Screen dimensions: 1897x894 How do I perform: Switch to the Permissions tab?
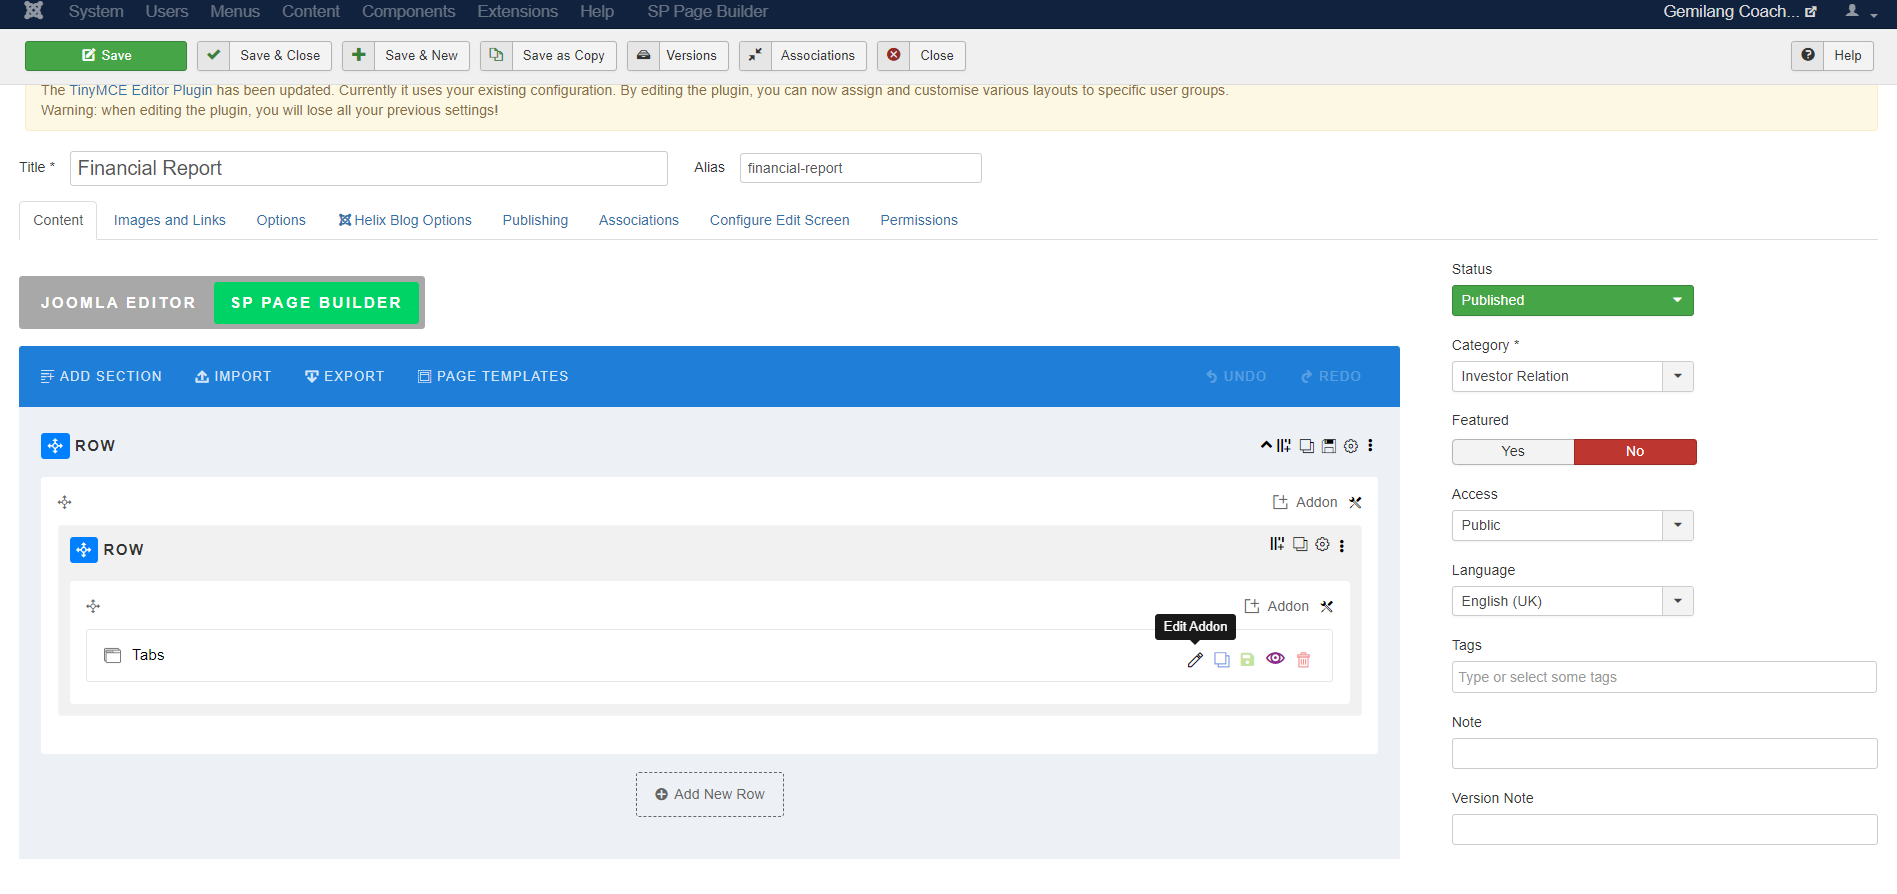tap(919, 220)
